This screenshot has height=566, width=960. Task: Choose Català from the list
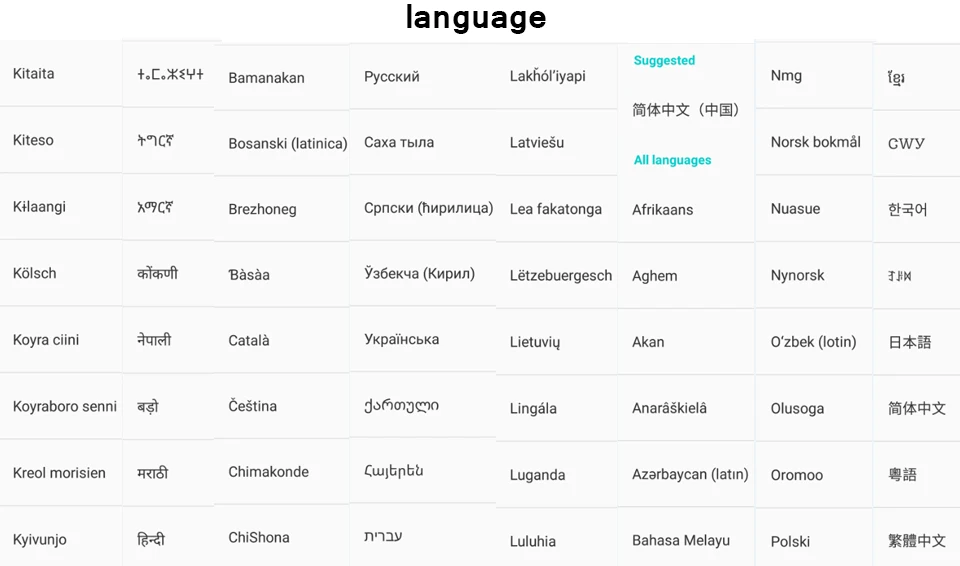coord(249,340)
